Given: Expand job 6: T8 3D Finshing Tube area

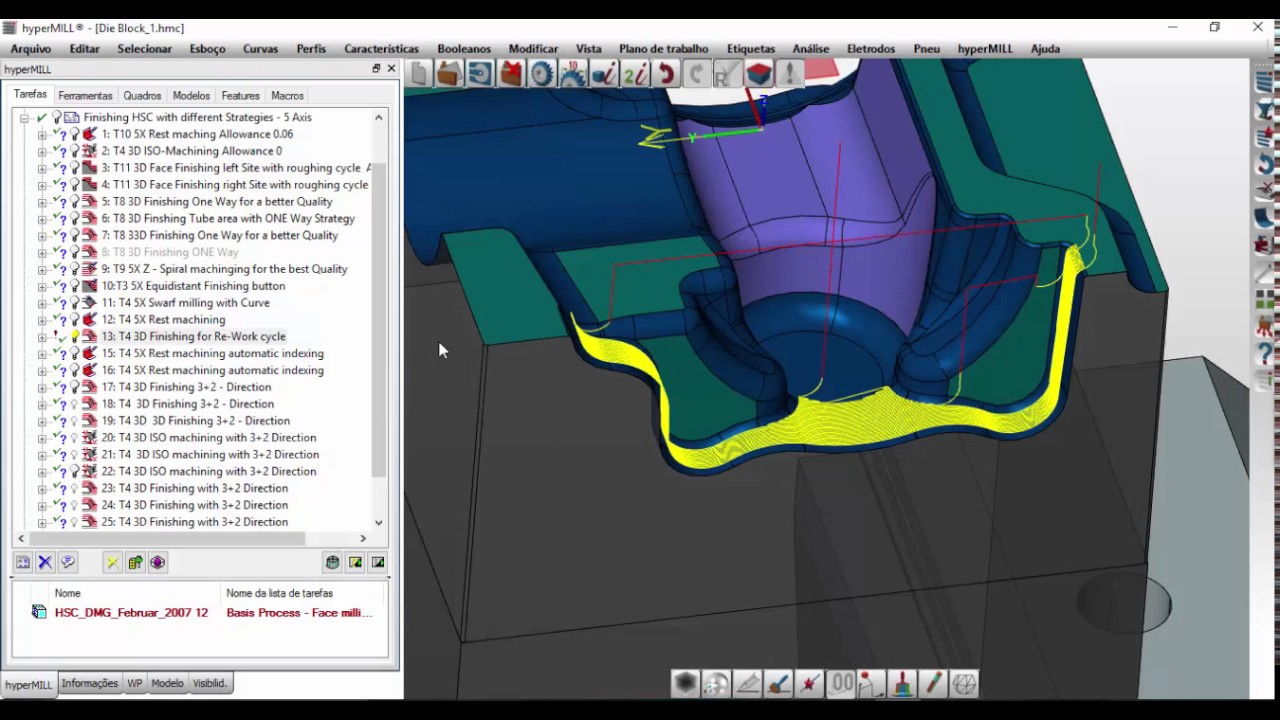Looking at the screenshot, I should (x=42, y=218).
